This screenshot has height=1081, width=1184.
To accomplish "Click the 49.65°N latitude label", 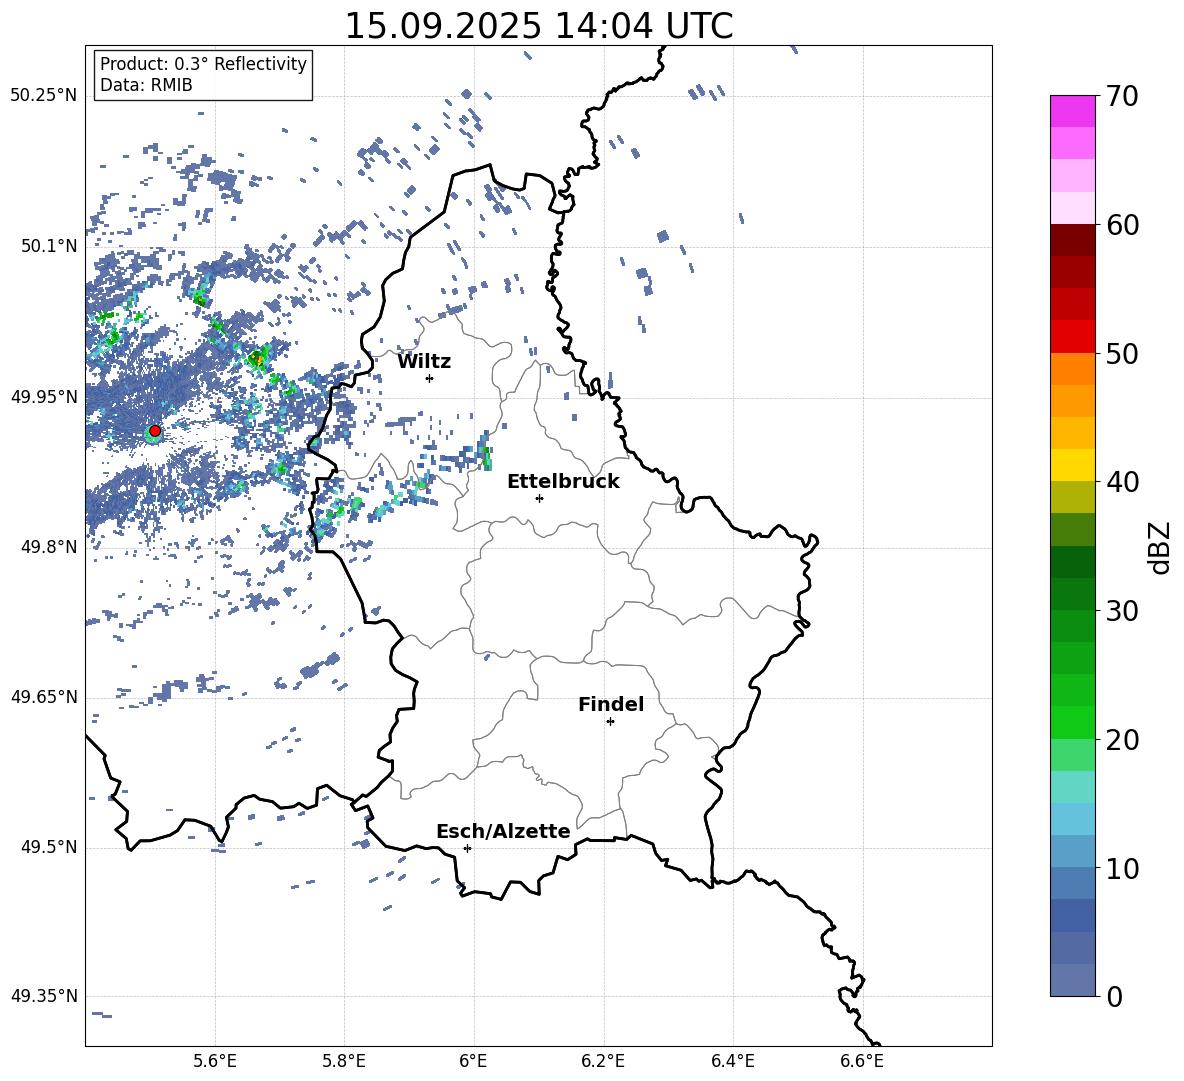I will [x=44, y=697].
